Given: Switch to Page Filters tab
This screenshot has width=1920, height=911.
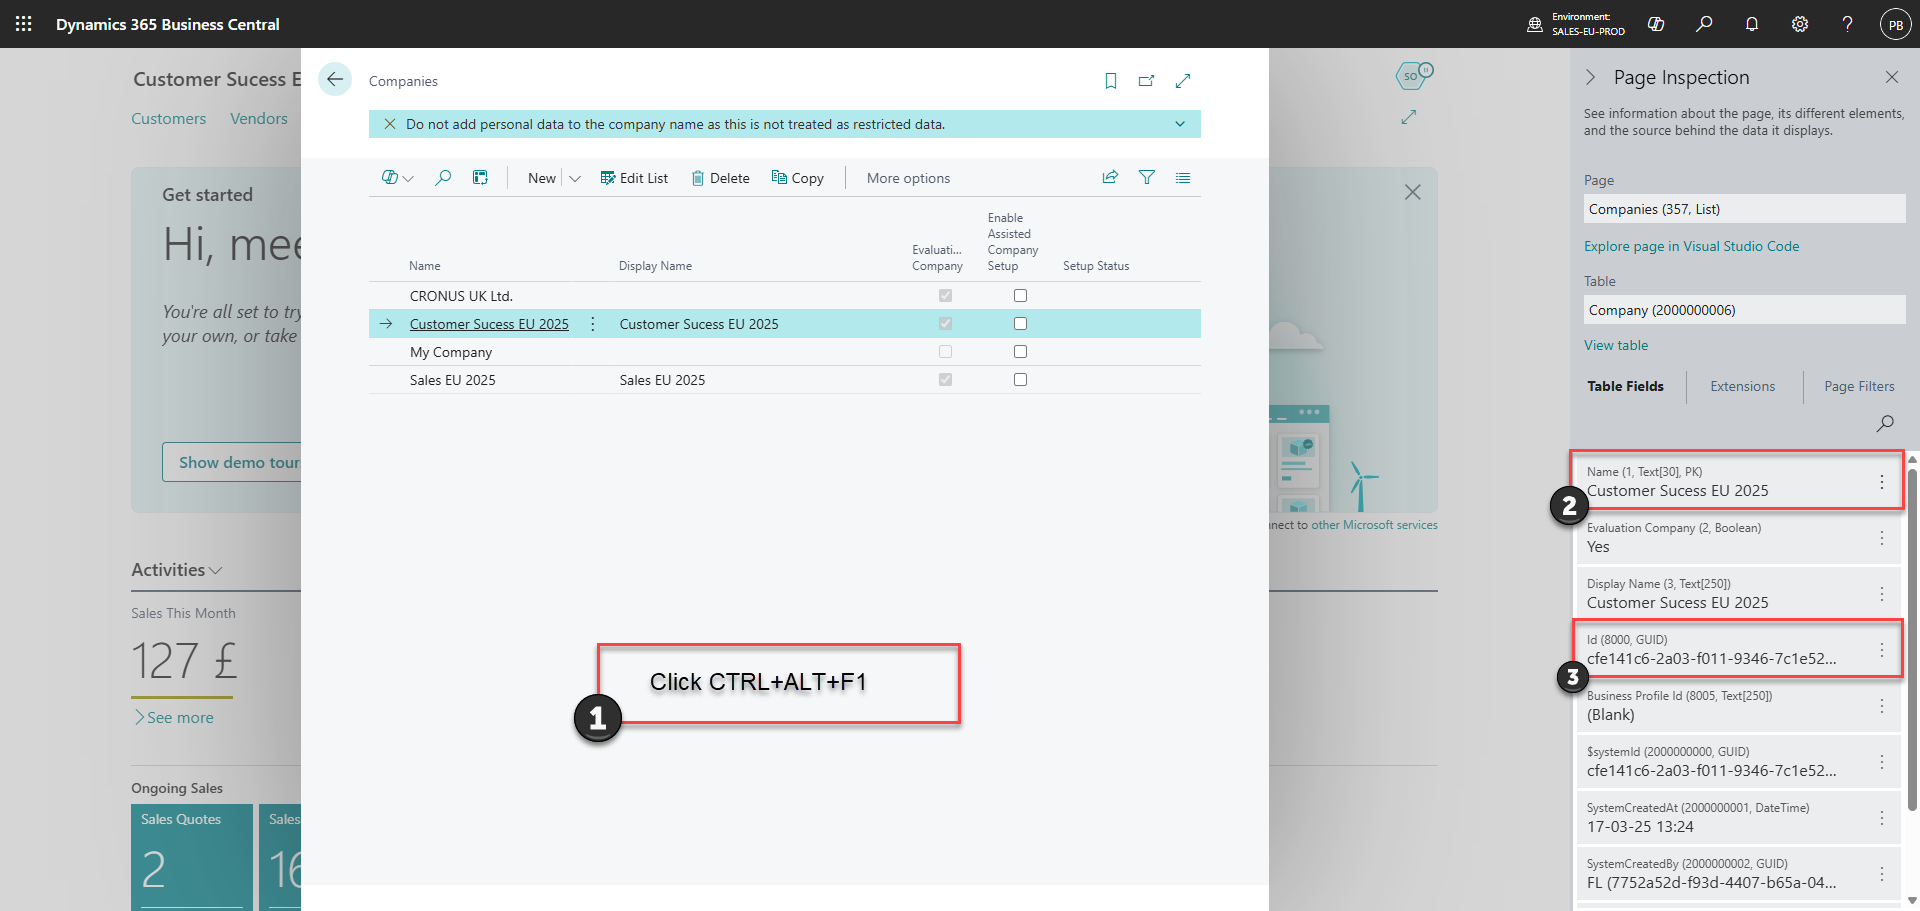Looking at the screenshot, I should [x=1859, y=386].
